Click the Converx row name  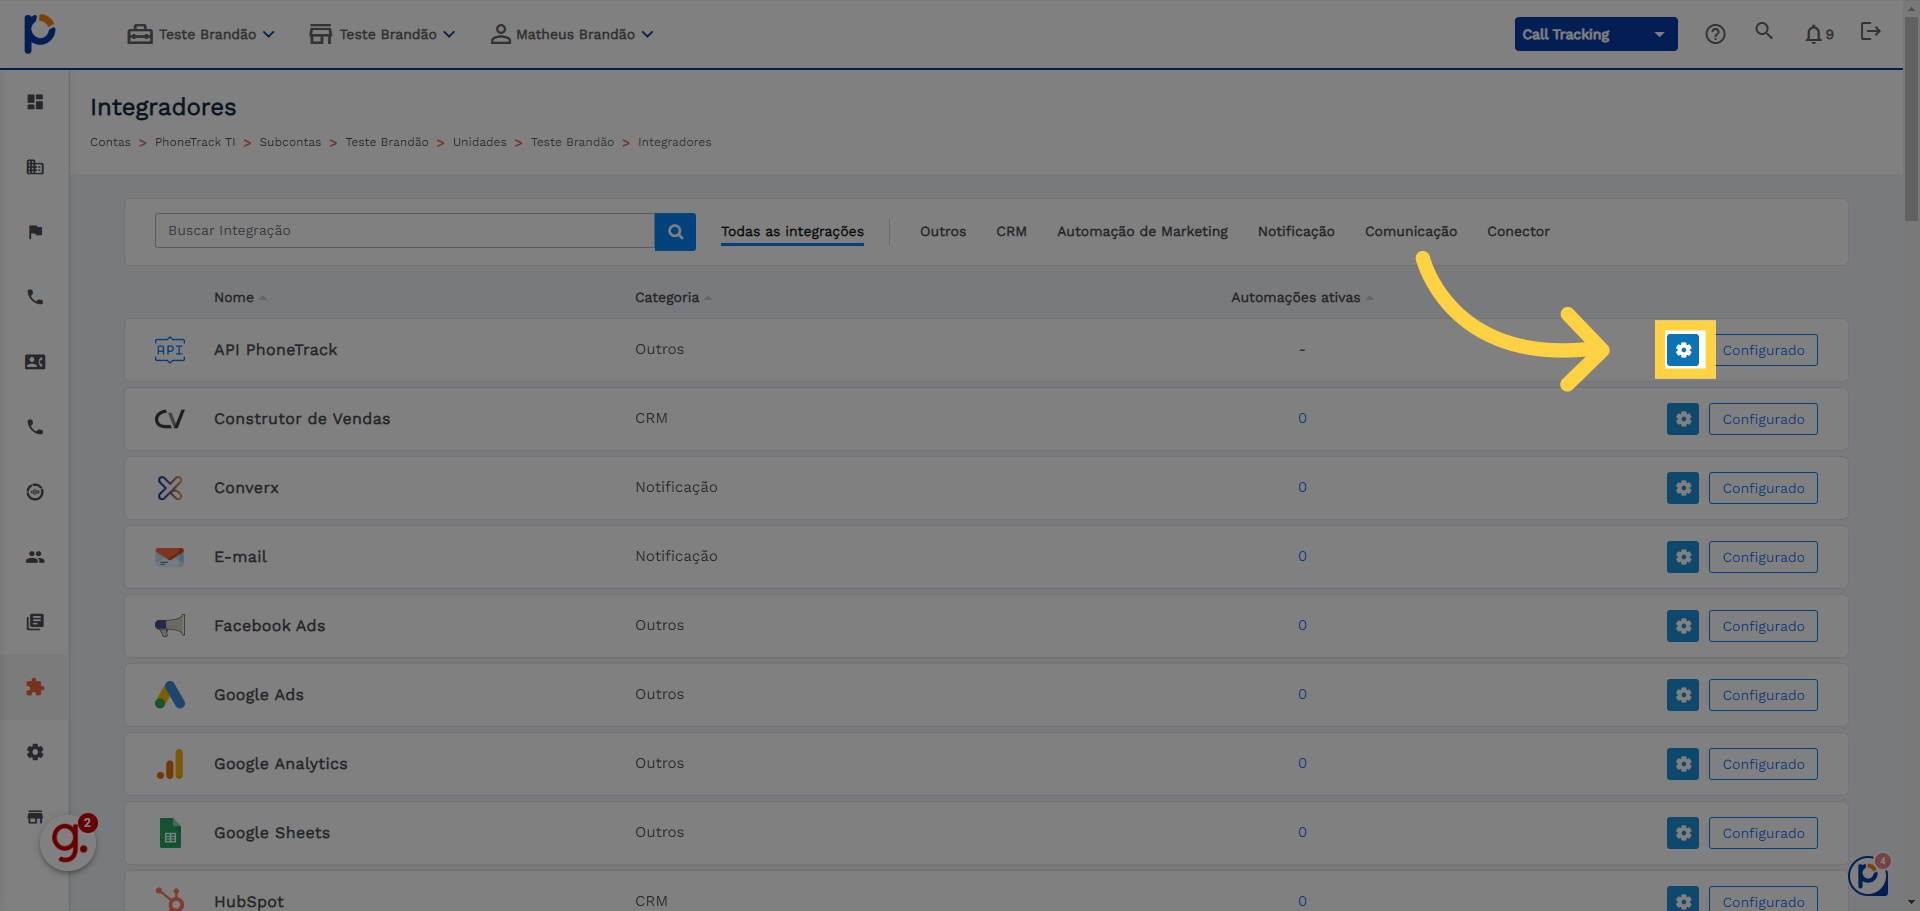pos(246,488)
